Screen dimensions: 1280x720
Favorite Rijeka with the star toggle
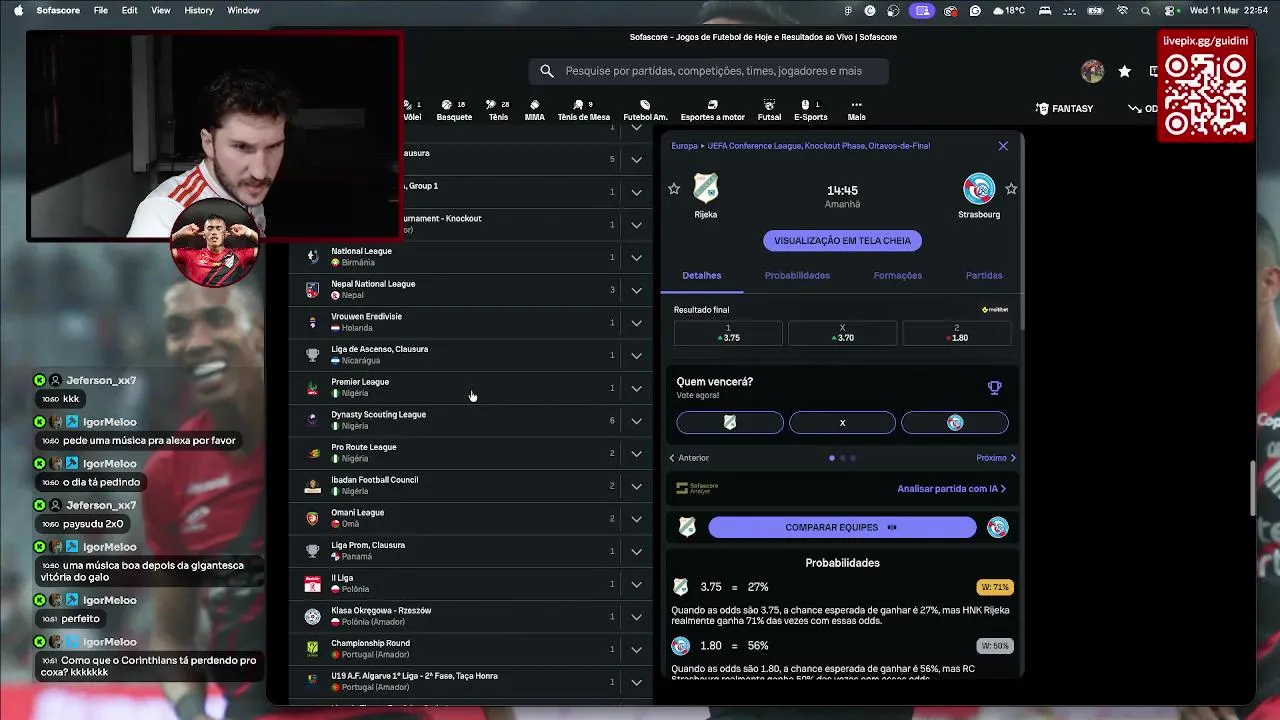coord(674,189)
